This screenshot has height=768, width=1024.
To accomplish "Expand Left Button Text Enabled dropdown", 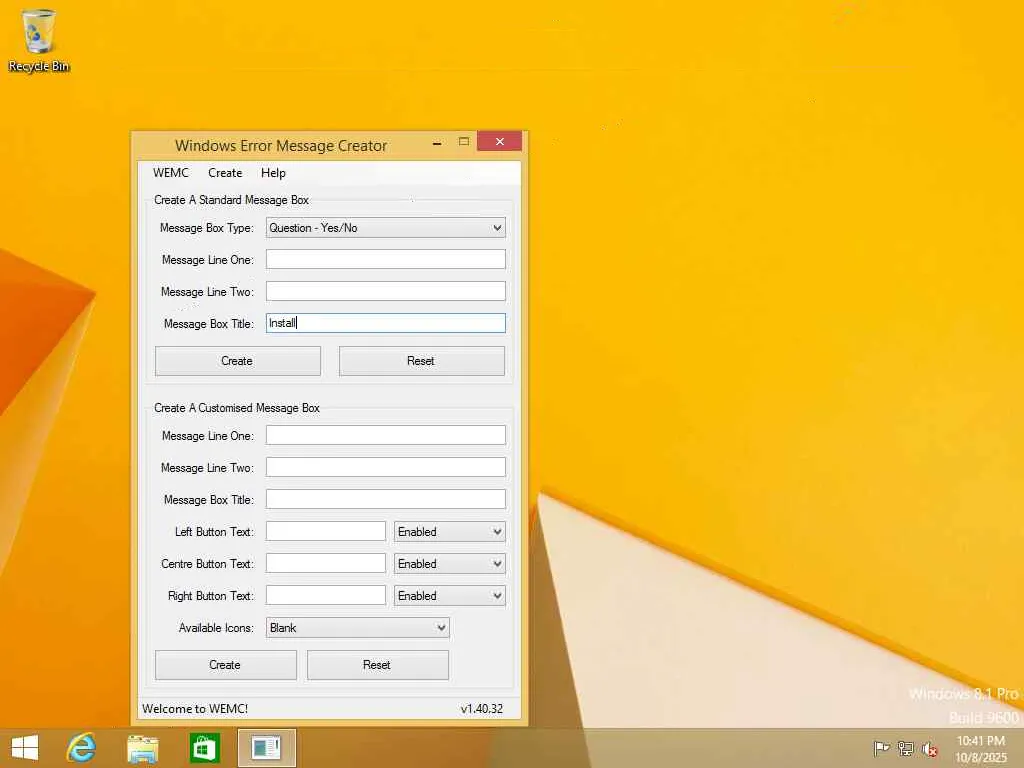I will coord(450,532).
